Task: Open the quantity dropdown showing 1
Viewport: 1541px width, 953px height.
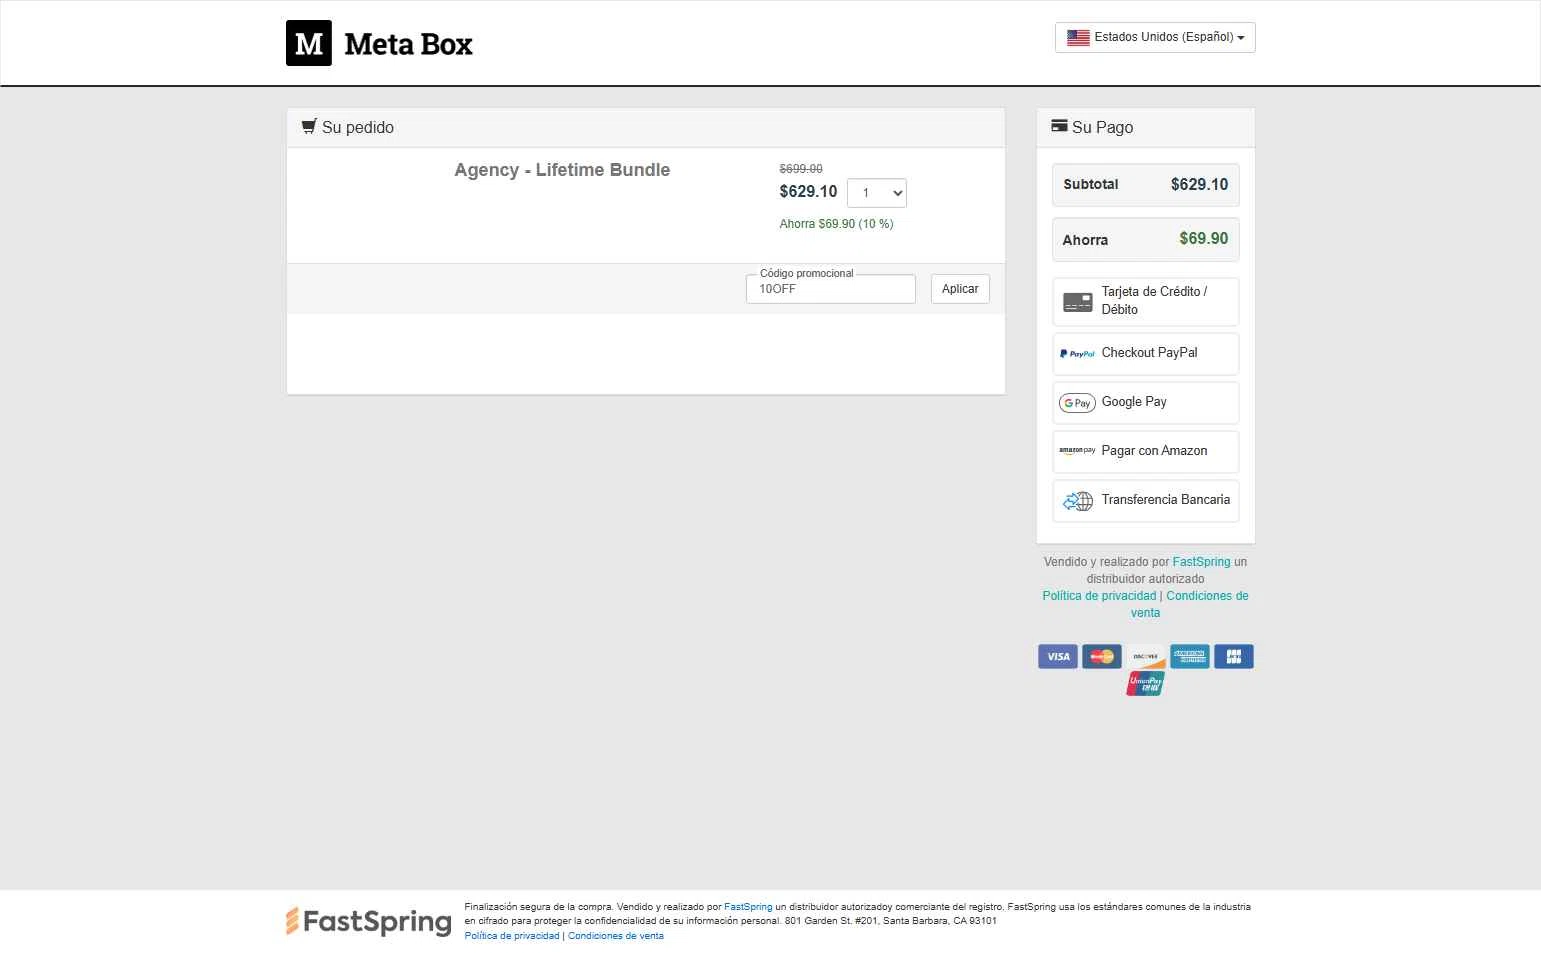Action: pyautogui.click(x=877, y=193)
